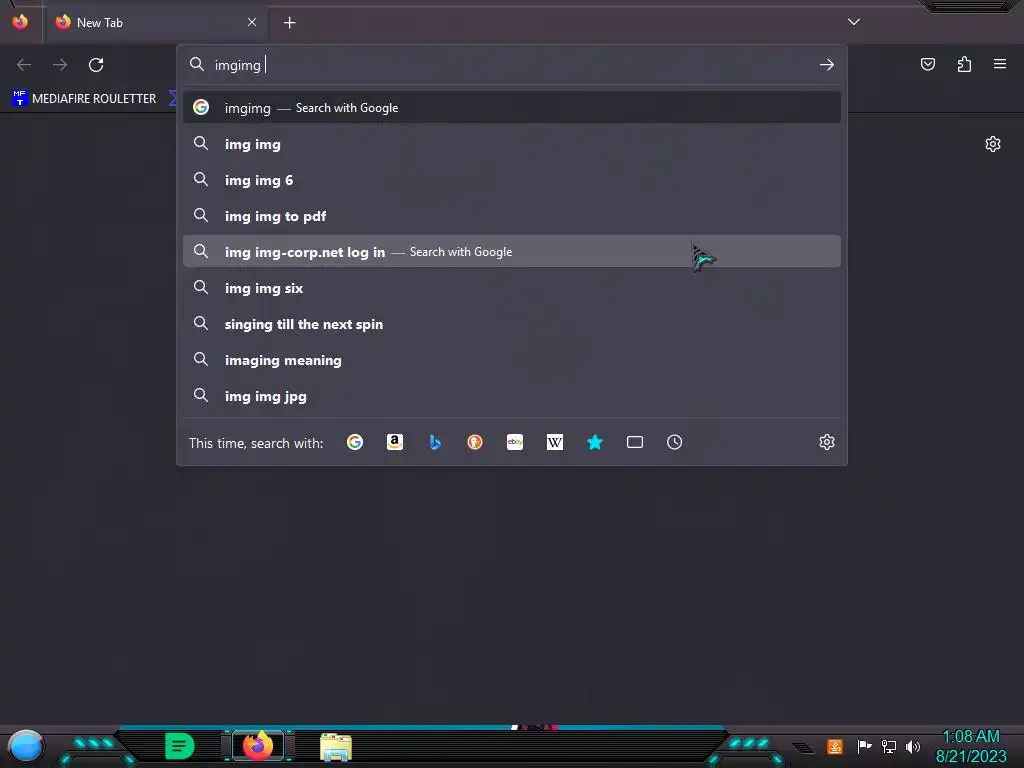The height and width of the screenshot is (768, 1024).
Task: Open the Extensions puzzle icon
Action: coord(964,64)
